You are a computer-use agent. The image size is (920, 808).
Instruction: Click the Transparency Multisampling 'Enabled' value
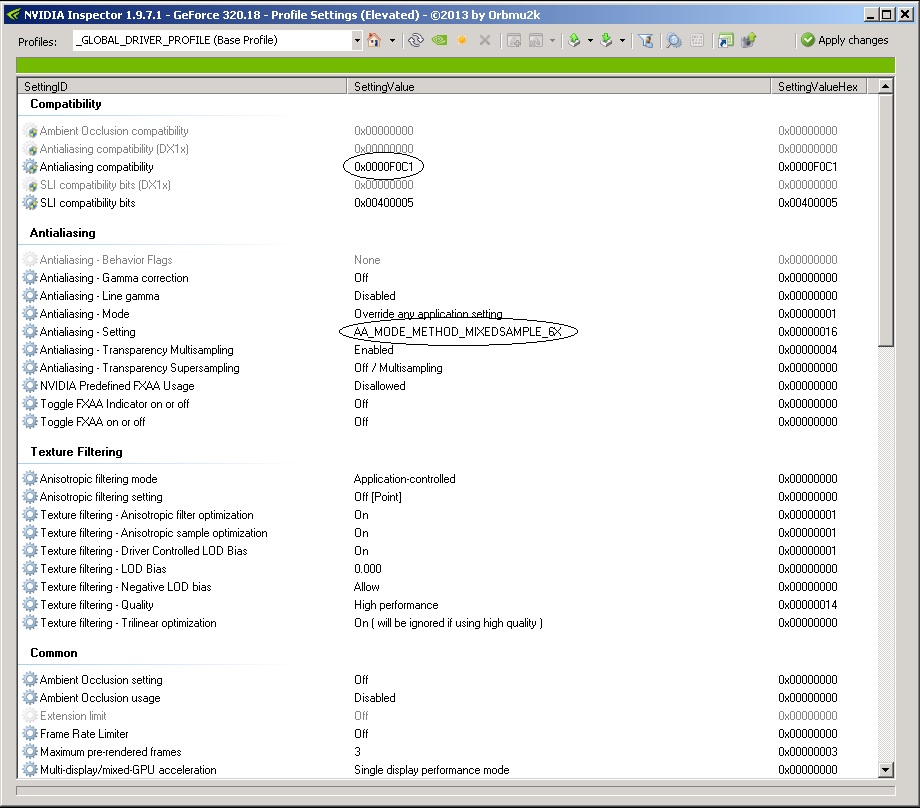(374, 350)
